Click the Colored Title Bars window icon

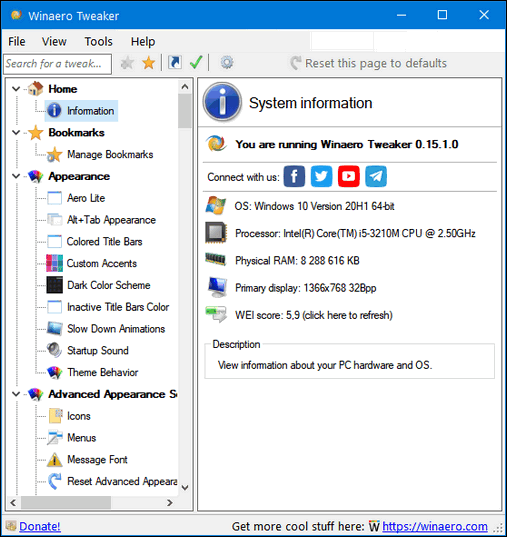click(54, 241)
